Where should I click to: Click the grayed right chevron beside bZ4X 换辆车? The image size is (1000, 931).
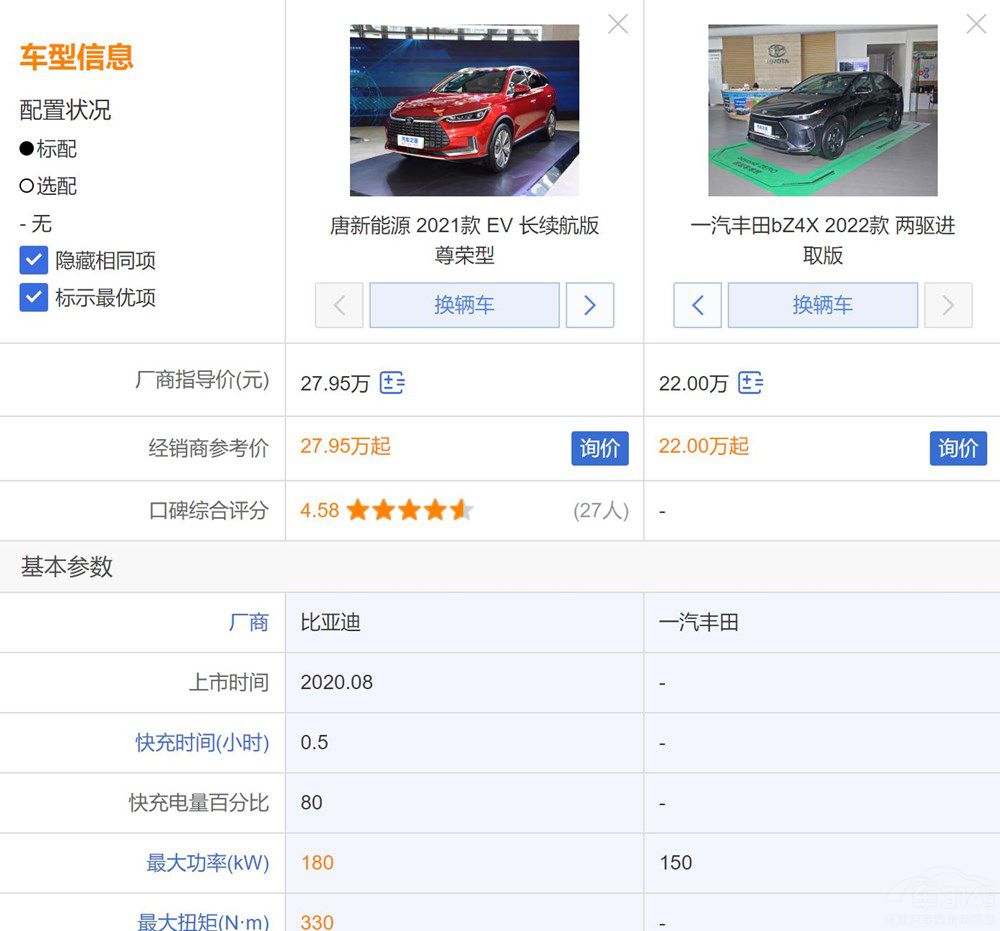pyautogui.click(x=948, y=305)
